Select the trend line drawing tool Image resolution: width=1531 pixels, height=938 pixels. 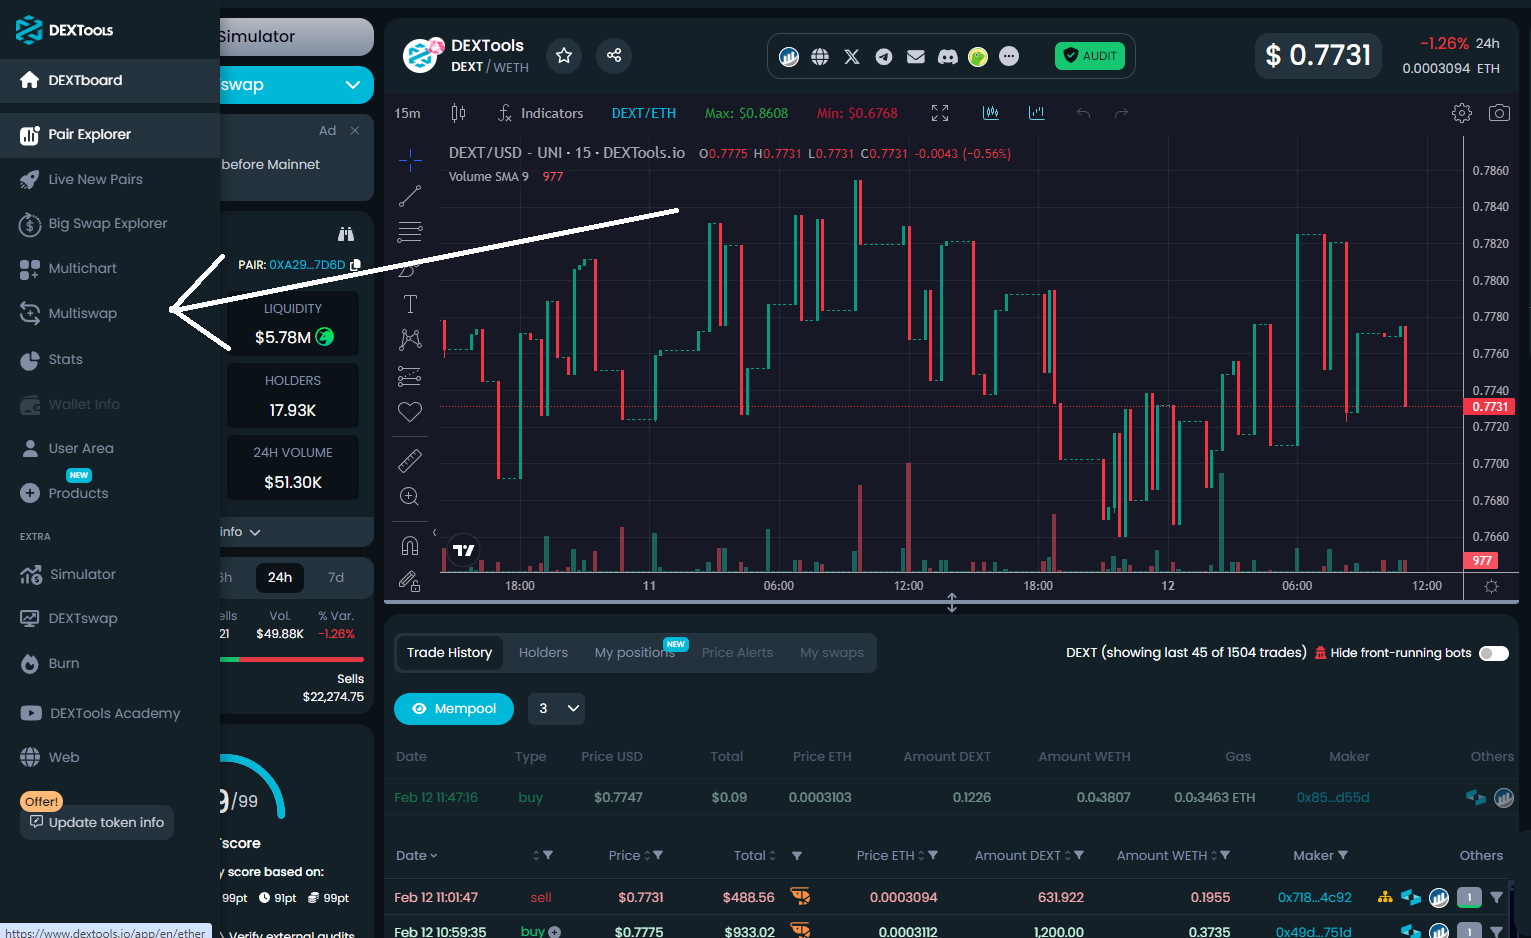(x=410, y=196)
